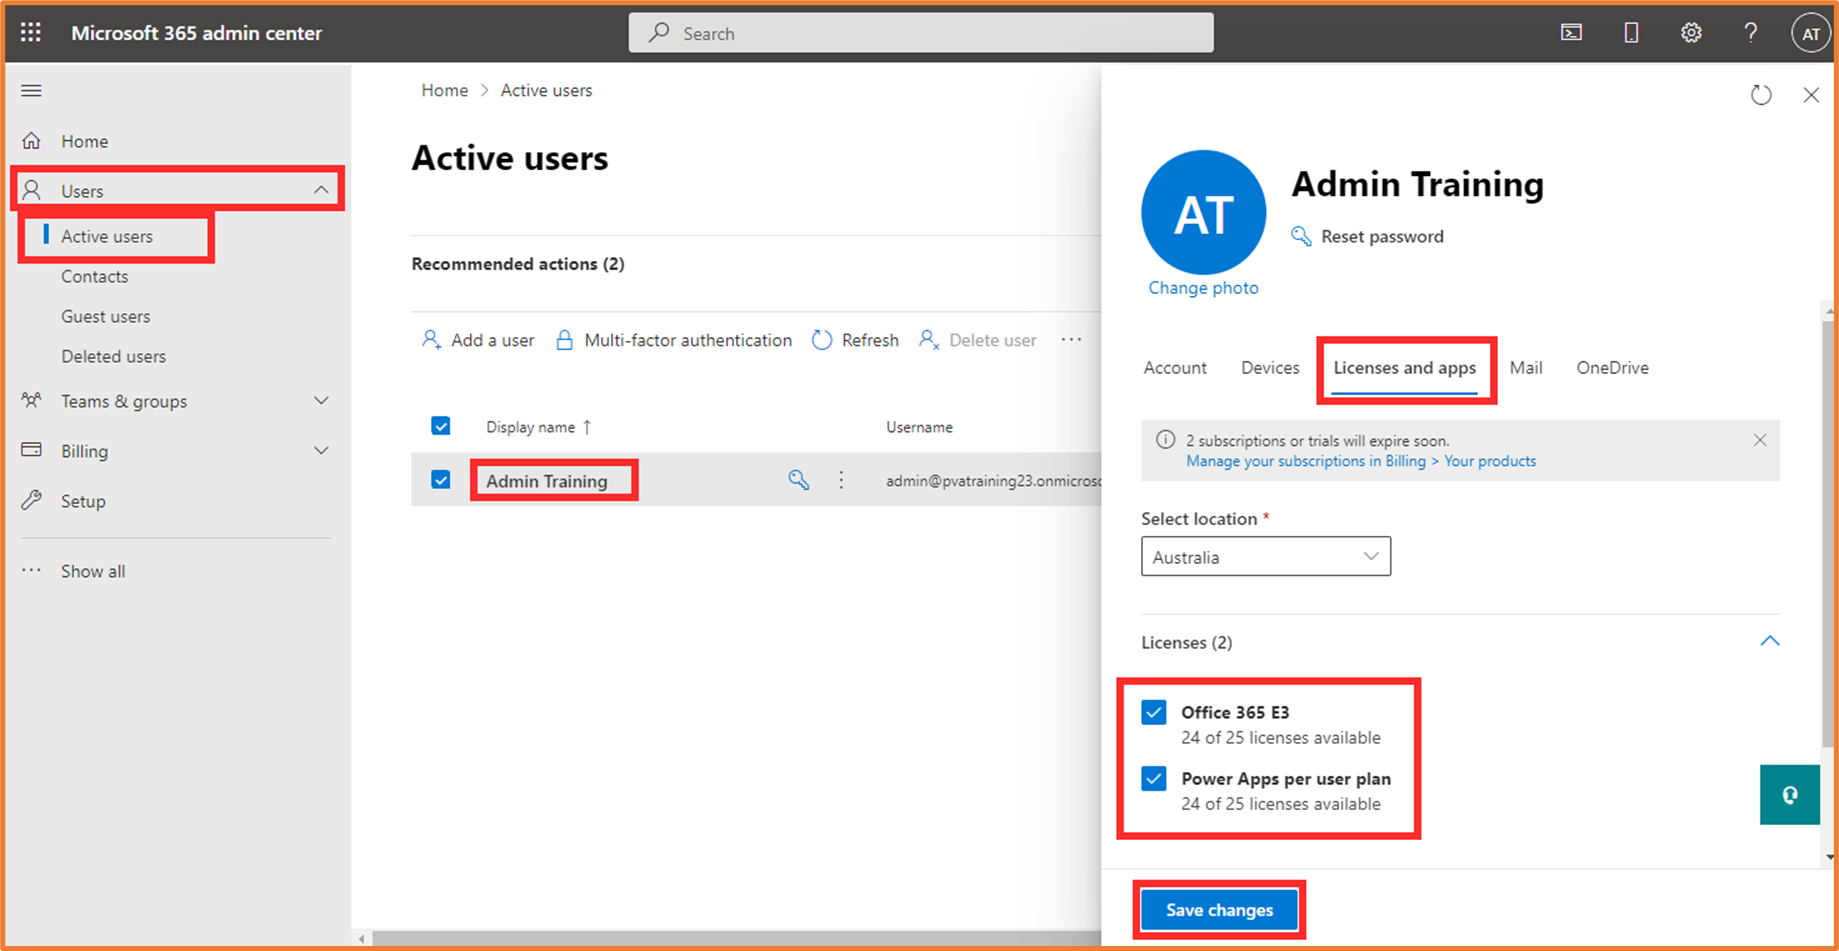Collapse the Users navigation section
This screenshot has height=951, width=1839.
click(x=321, y=189)
